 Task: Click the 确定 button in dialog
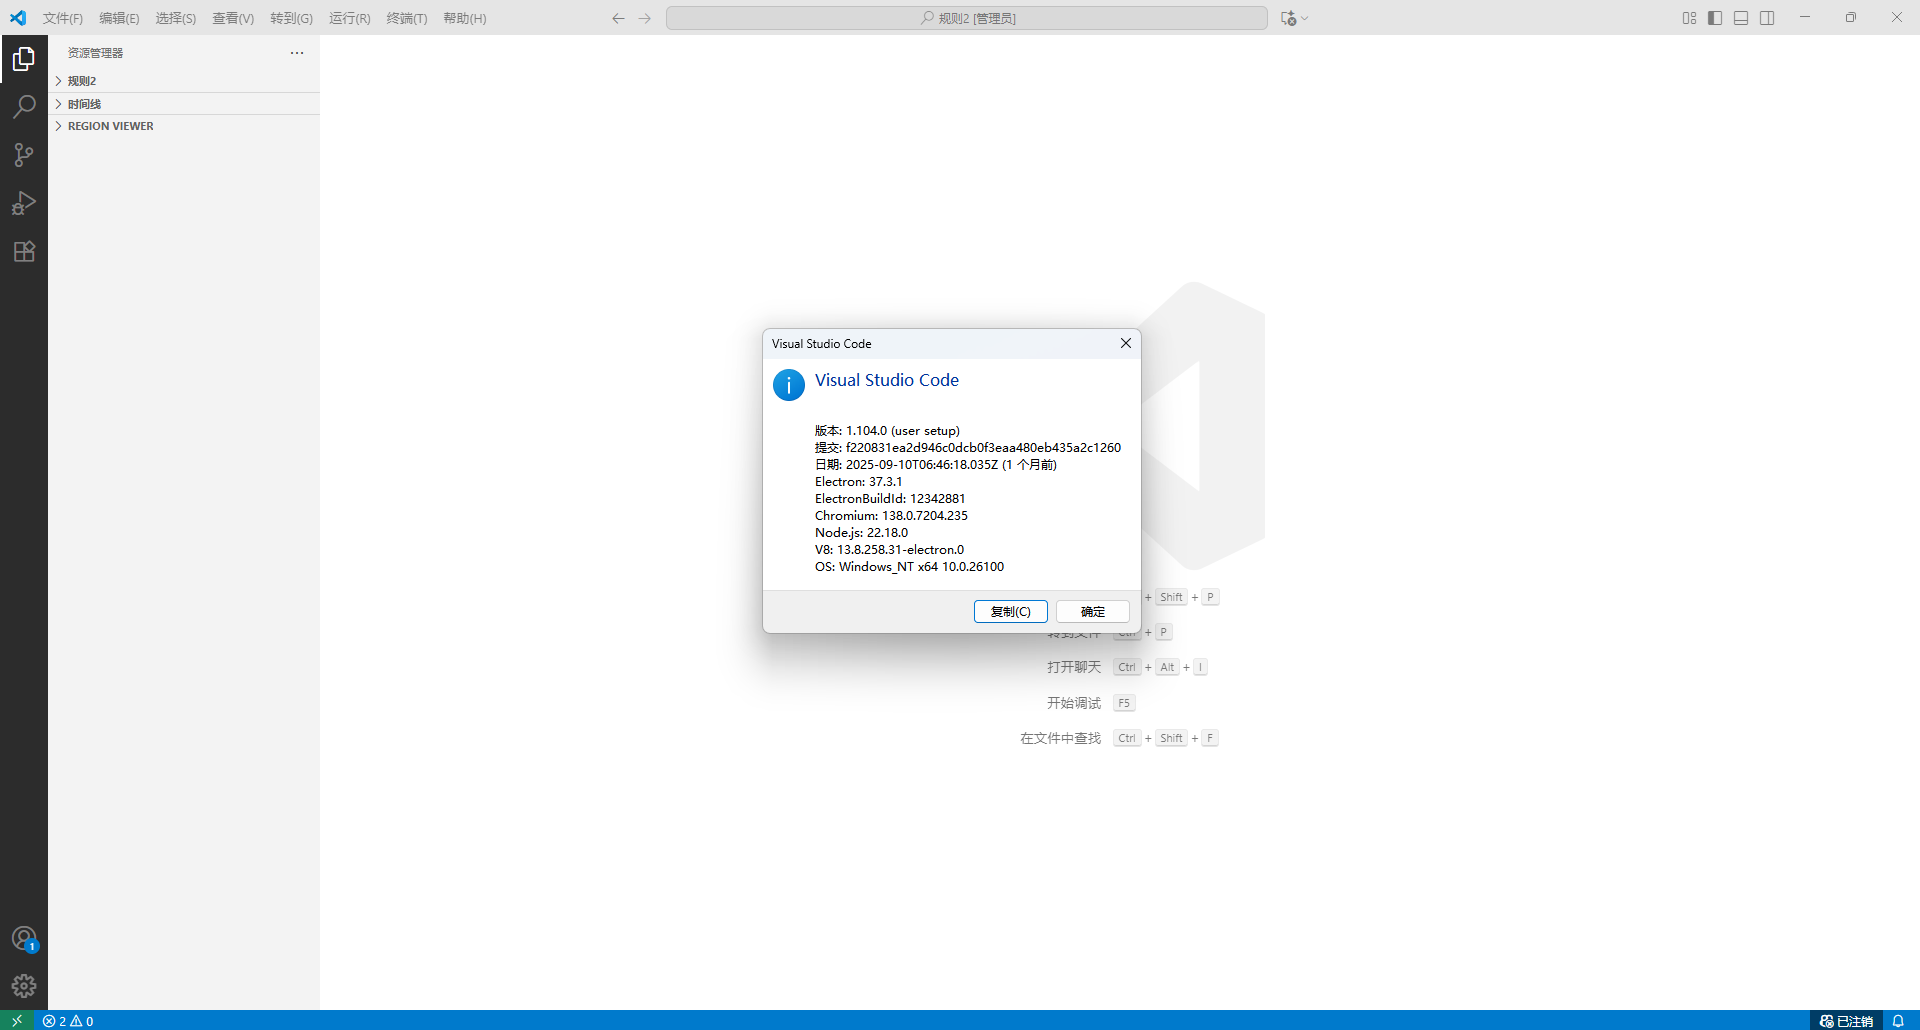click(x=1092, y=612)
